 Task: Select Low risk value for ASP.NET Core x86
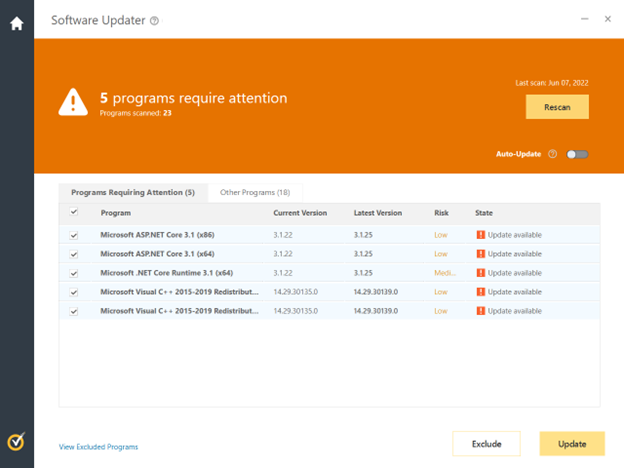(x=441, y=235)
